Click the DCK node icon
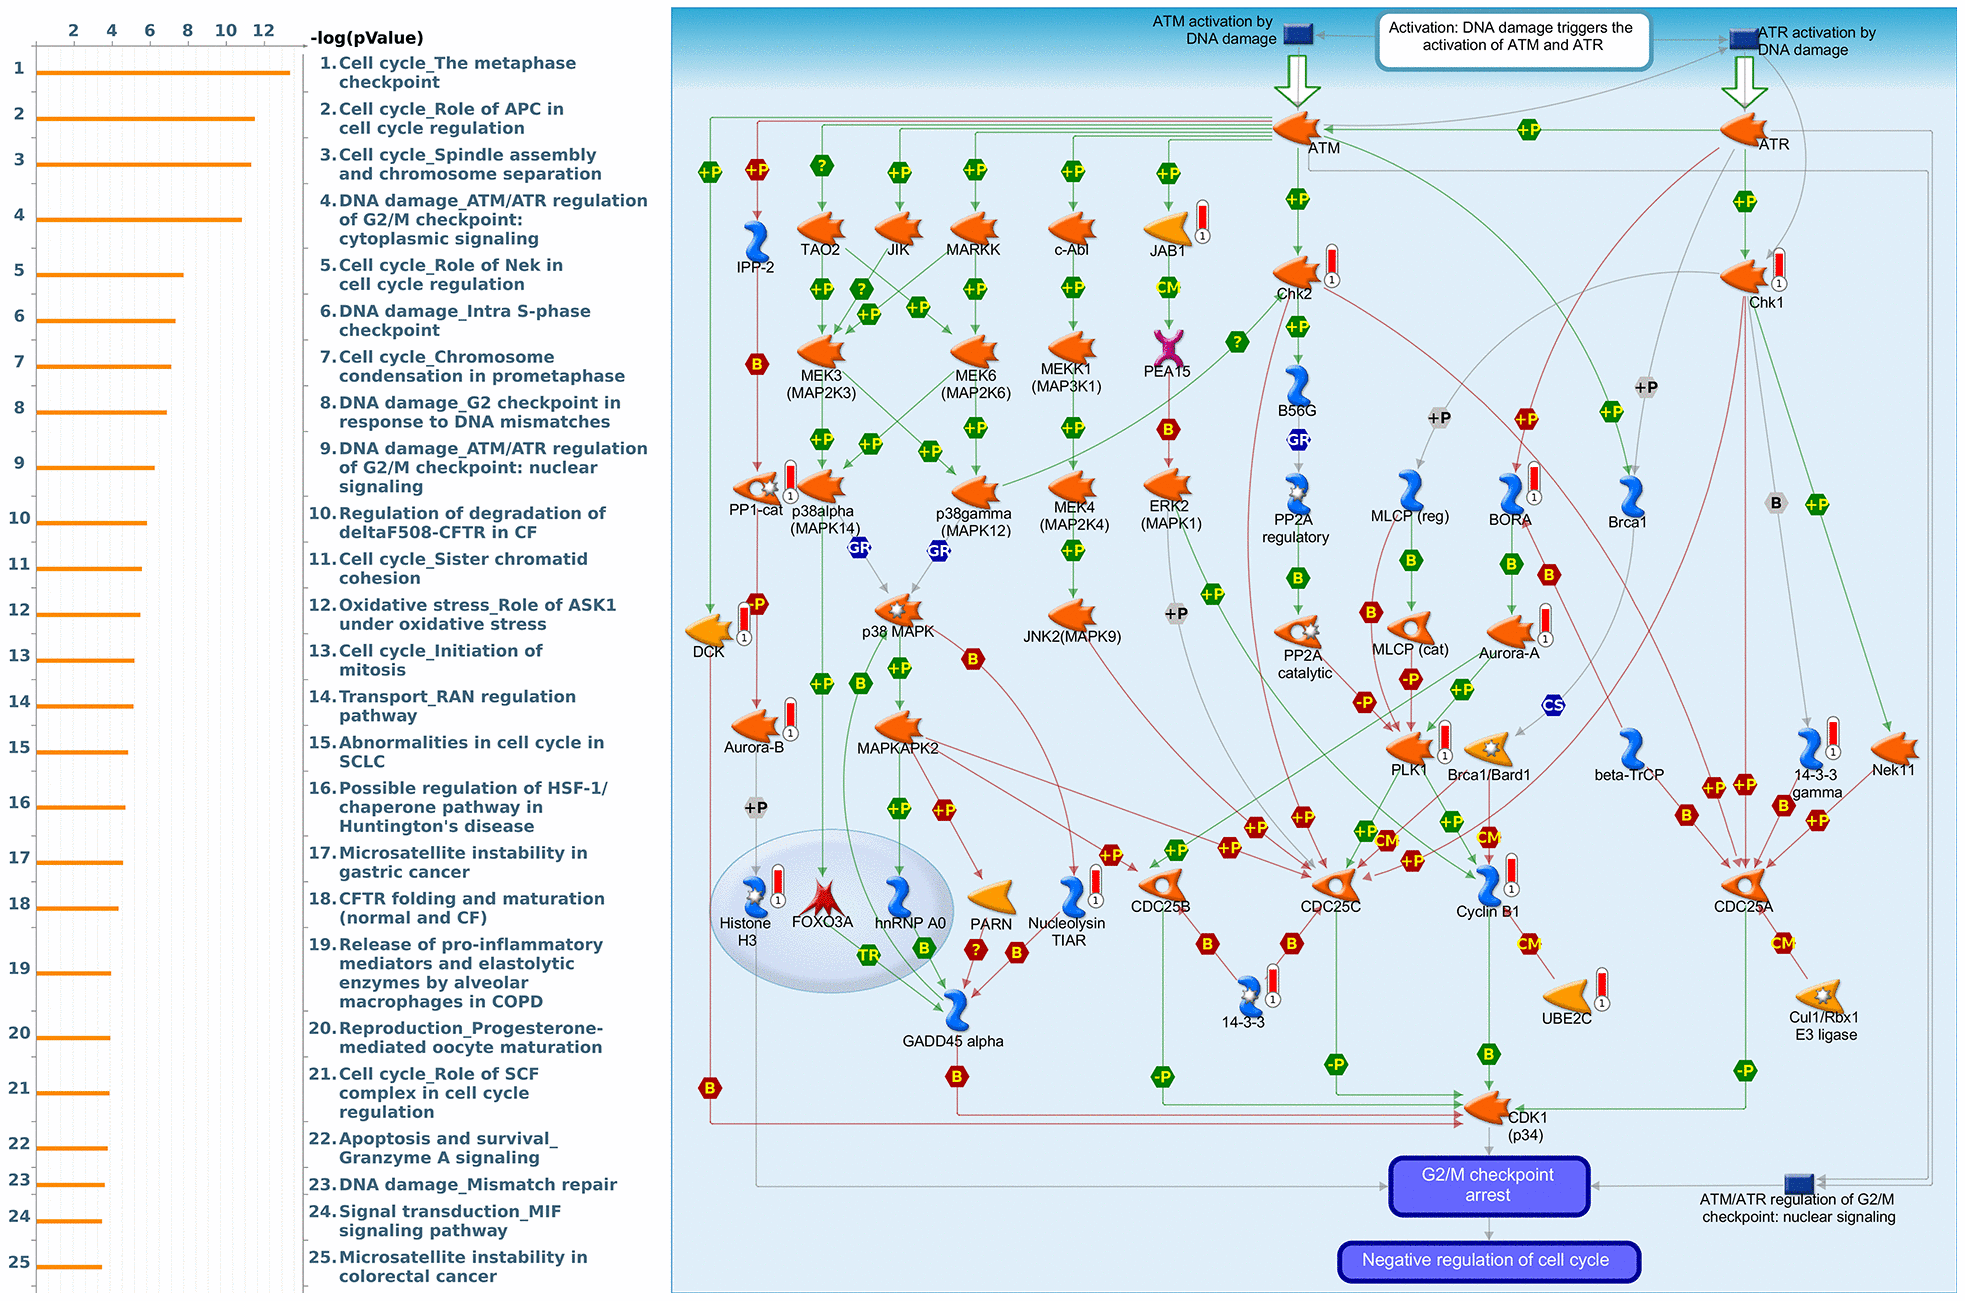Viewport: 1965px width, 1301px height. 709,630
